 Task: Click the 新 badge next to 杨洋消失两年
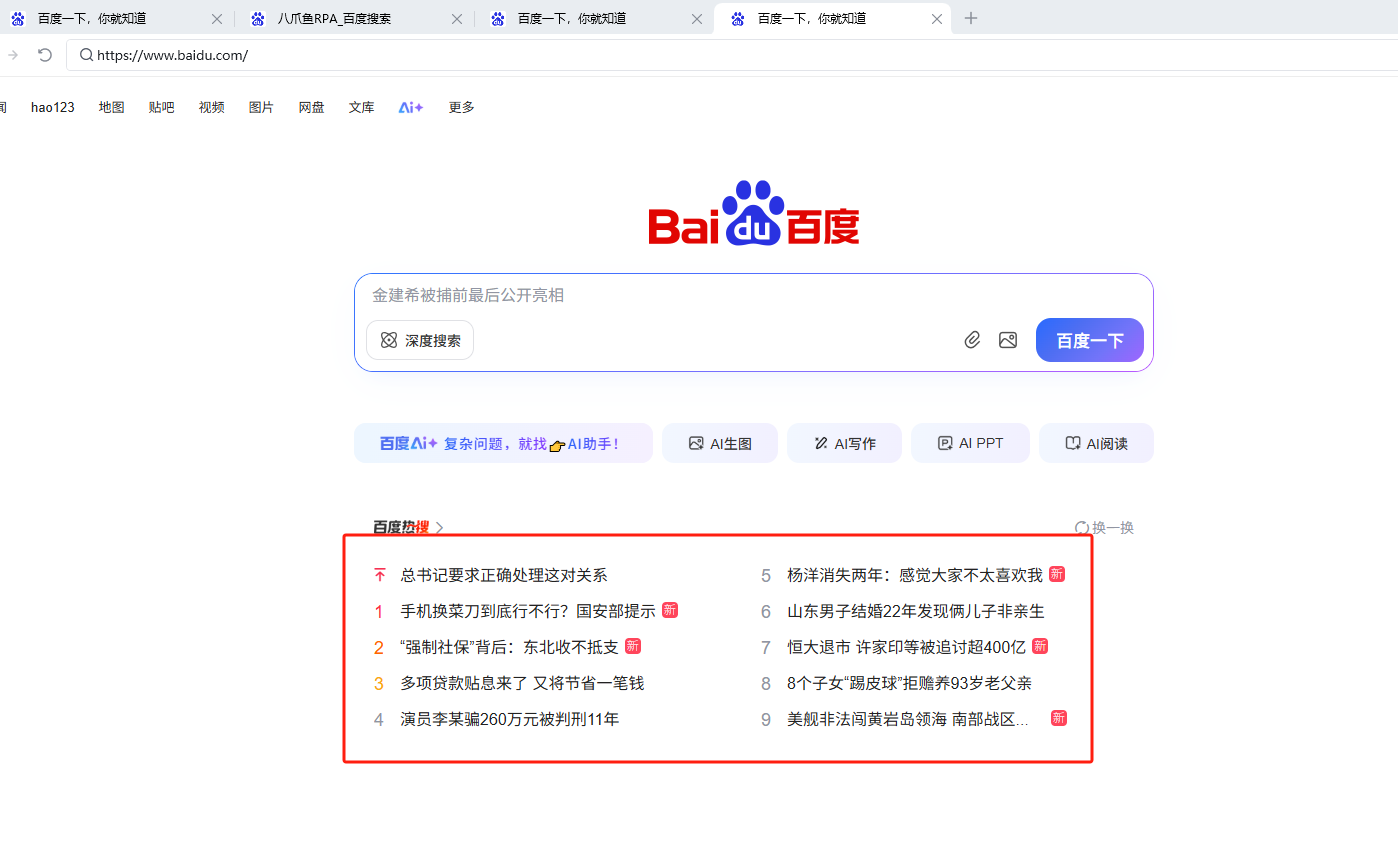1057,574
